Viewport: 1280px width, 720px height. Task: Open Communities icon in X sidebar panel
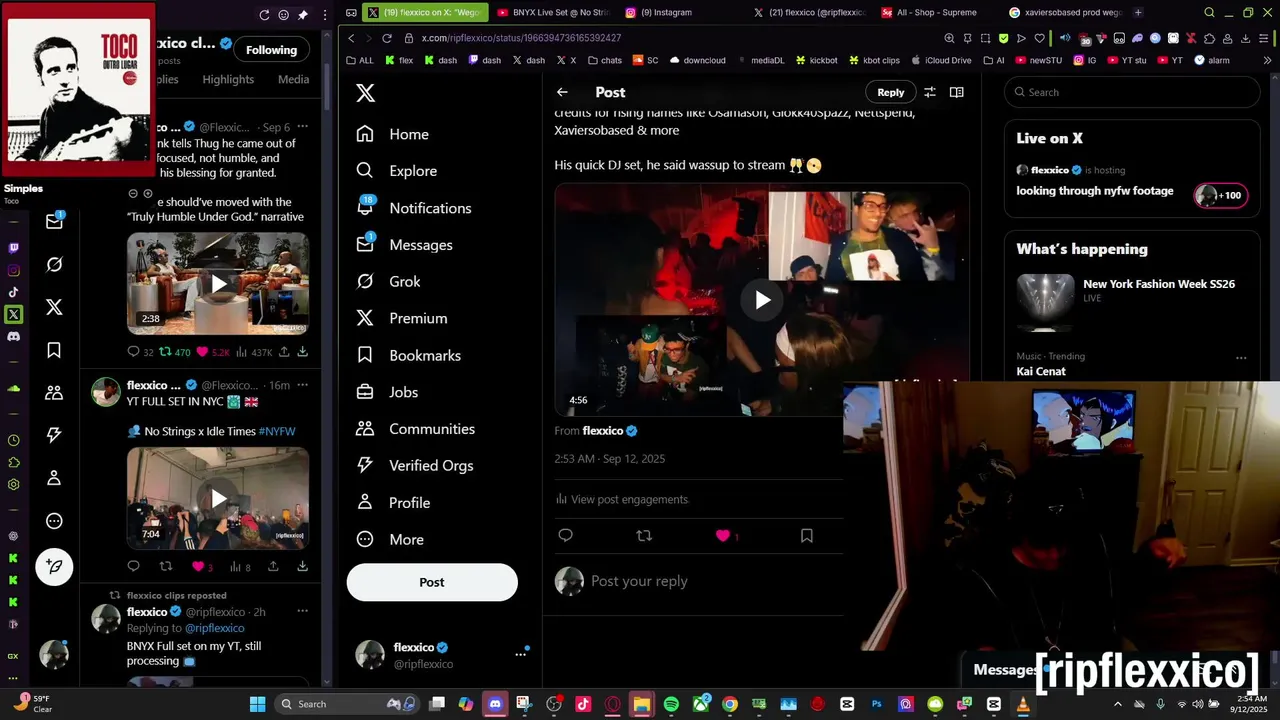coord(54,393)
